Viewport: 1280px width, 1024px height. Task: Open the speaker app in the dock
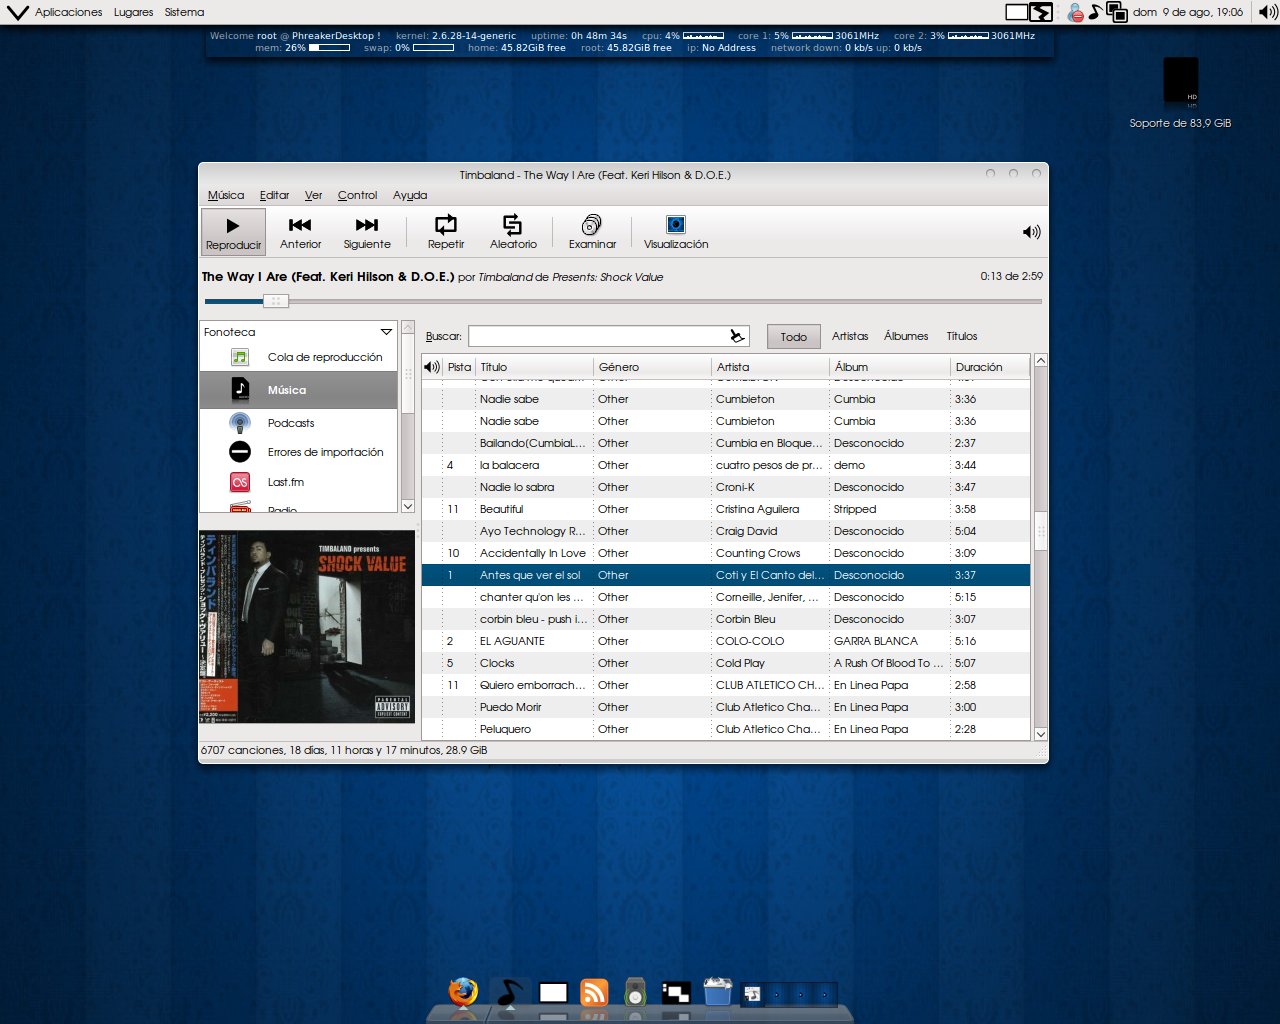tap(635, 993)
